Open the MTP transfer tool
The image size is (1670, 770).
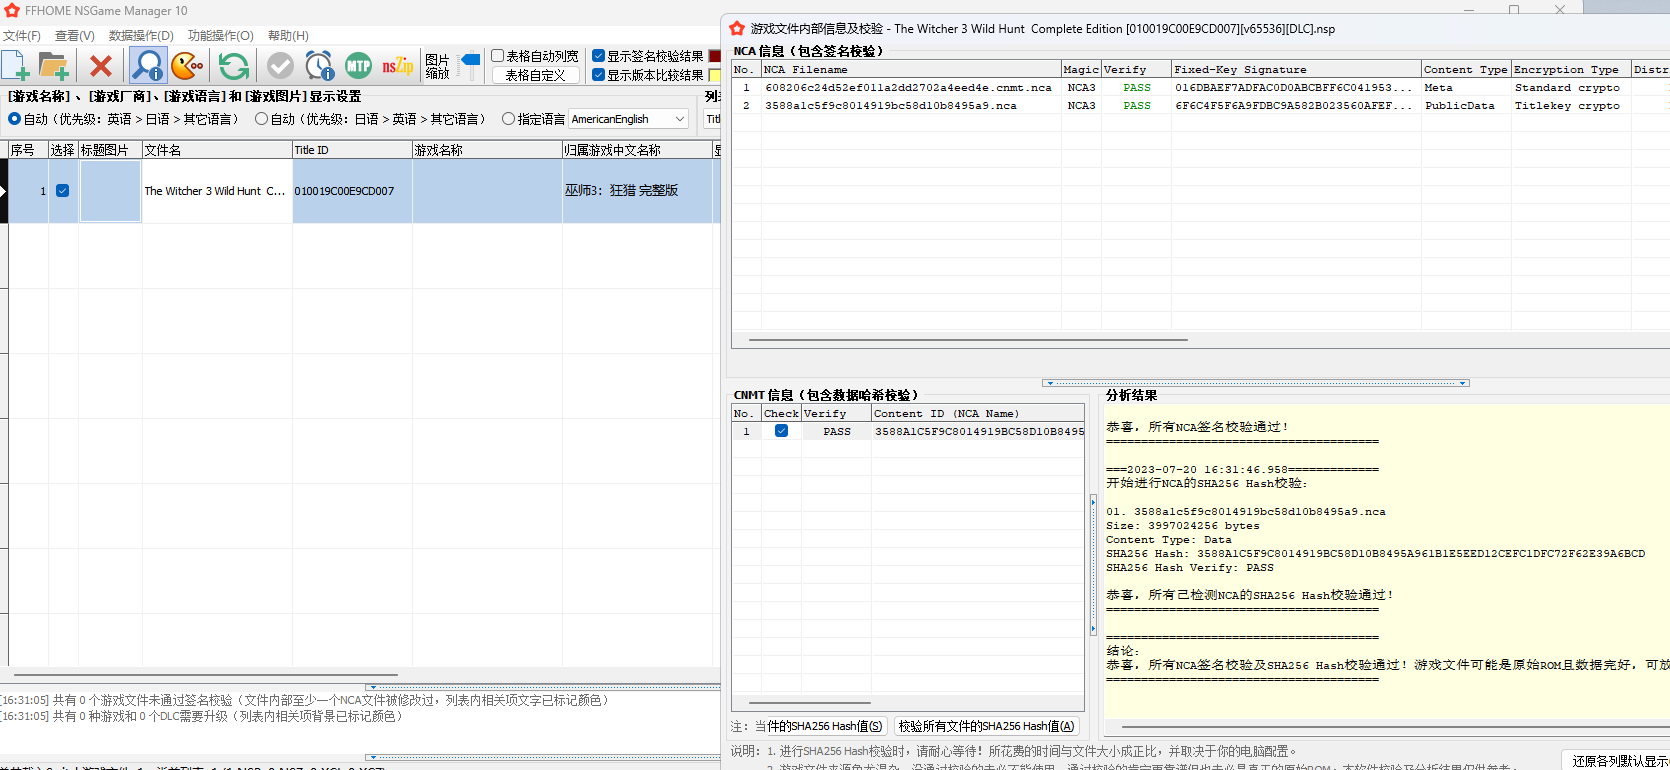pyautogui.click(x=358, y=66)
